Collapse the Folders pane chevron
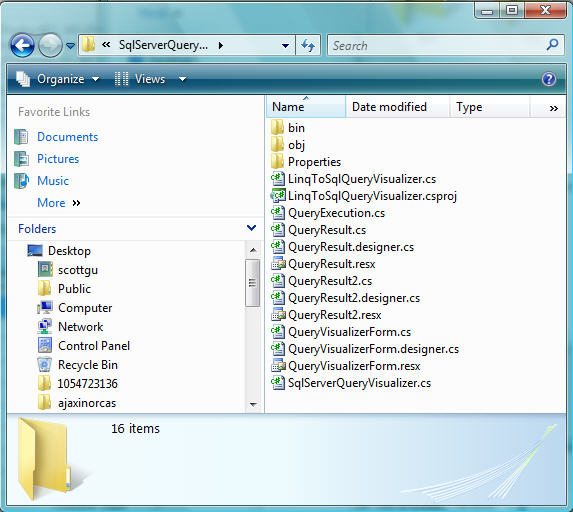The width and height of the screenshot is (573, 512). click(251, 228)
